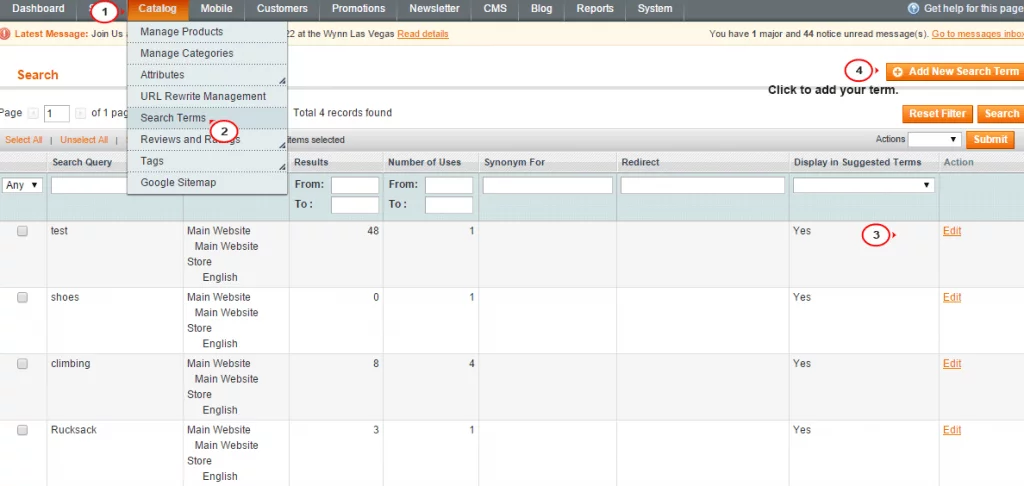Select Manage Products from Catalog menu

pyautogui.click(x=182, y=32)
